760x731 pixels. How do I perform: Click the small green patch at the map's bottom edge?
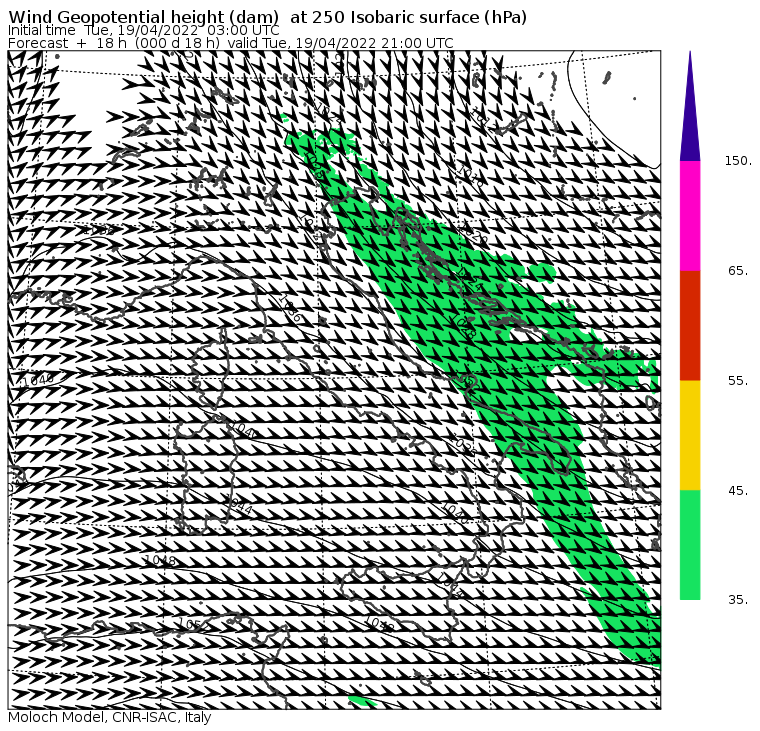click(362, 701)
